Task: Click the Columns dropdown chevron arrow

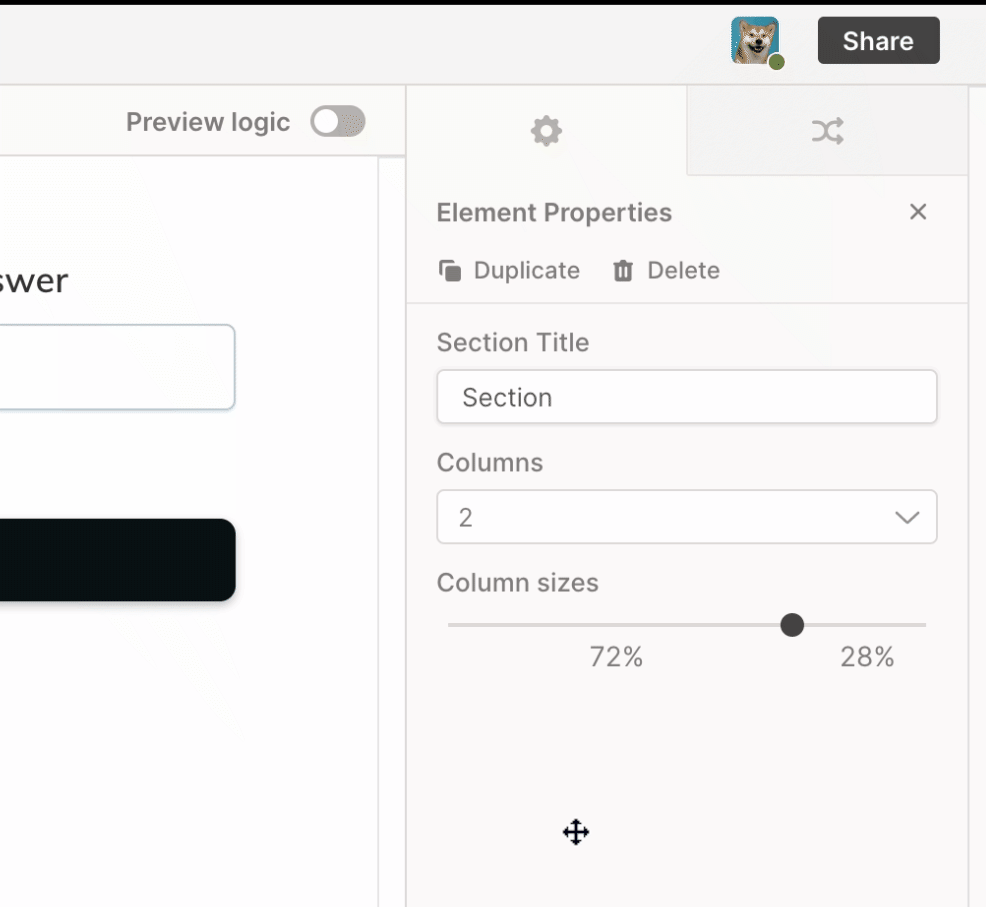Action: [907, 517]
